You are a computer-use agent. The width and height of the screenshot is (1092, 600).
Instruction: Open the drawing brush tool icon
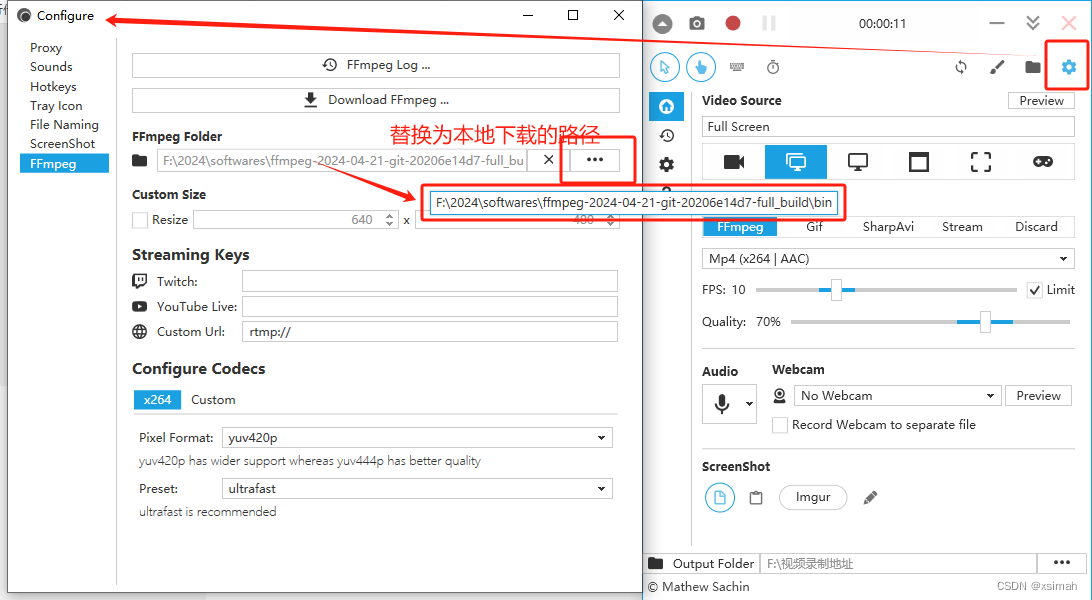pos(997,68)
